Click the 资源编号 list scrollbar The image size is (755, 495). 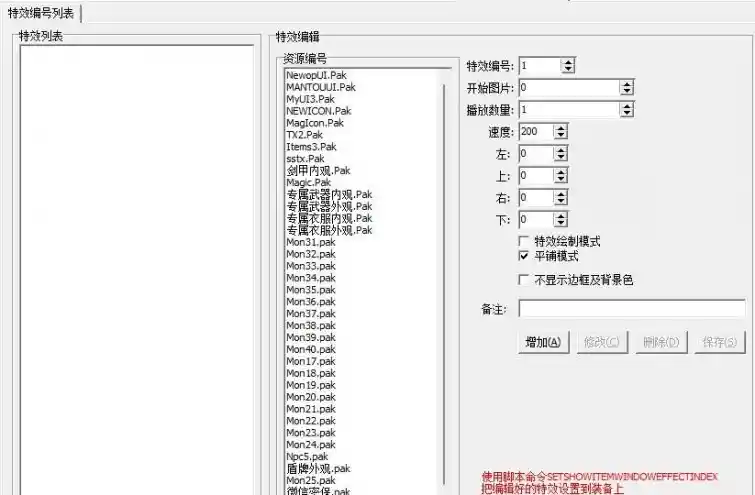point(444,284)
